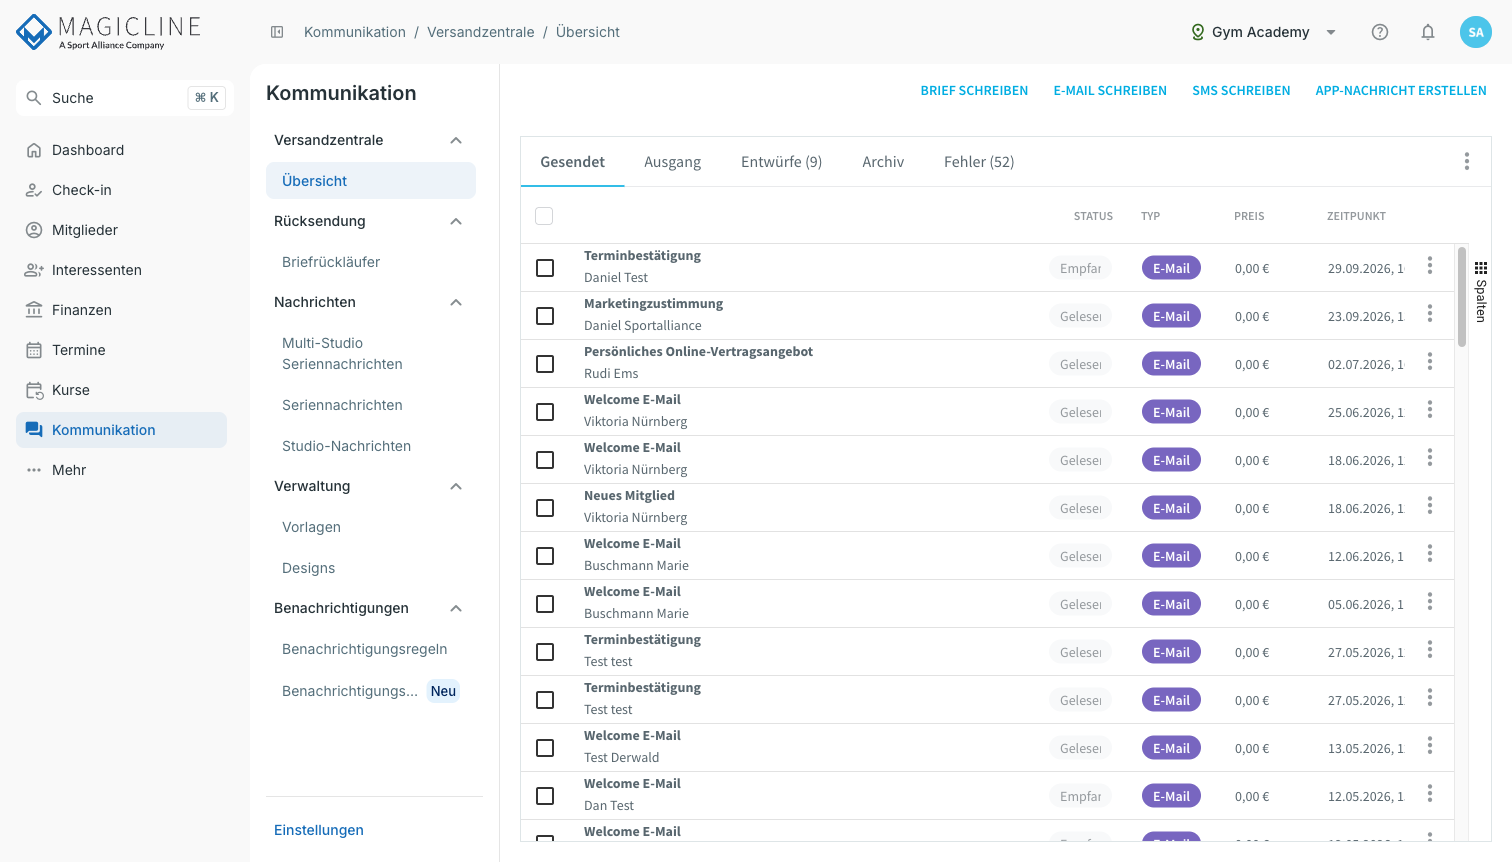Check Welcome E-Mail Test Derwald row

(545, 748)
